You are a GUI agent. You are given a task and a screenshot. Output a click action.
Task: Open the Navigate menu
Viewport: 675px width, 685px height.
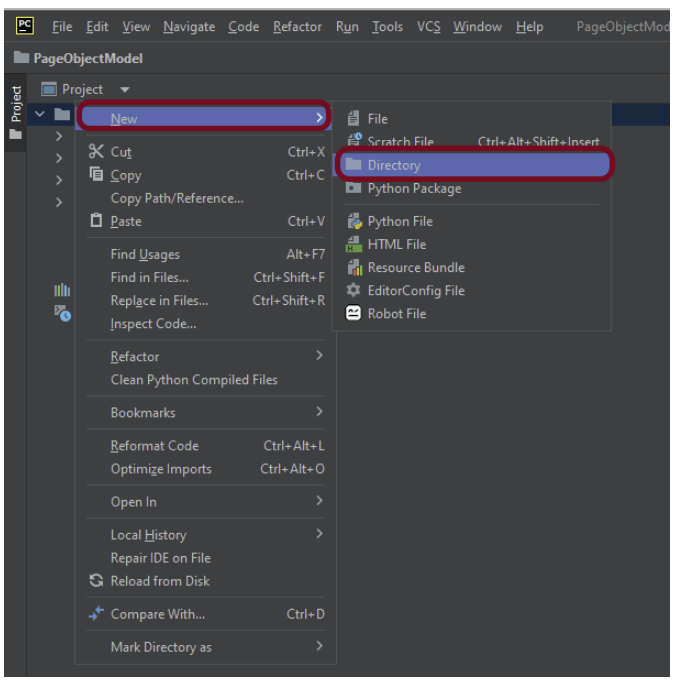pos(189,27)
